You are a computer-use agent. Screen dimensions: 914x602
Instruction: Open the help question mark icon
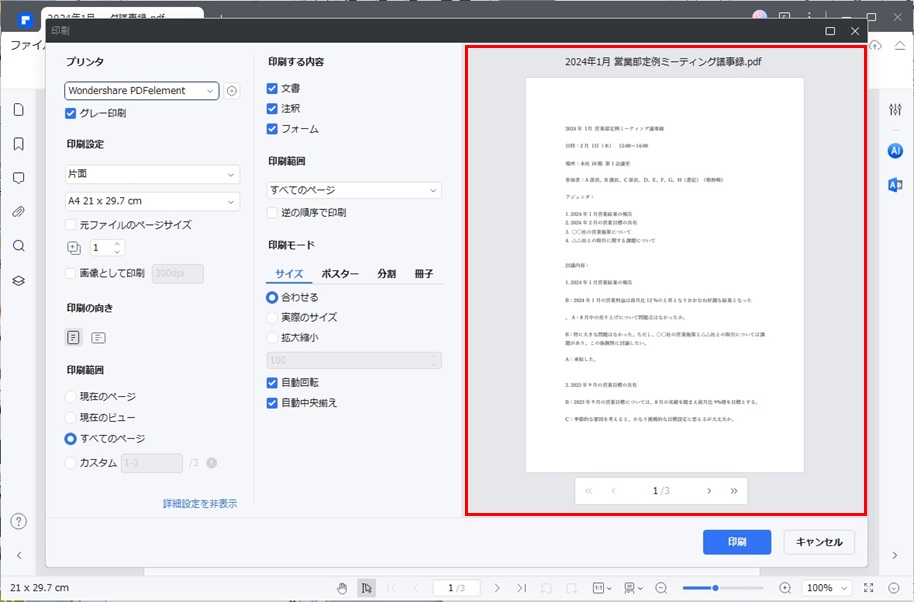19,521
